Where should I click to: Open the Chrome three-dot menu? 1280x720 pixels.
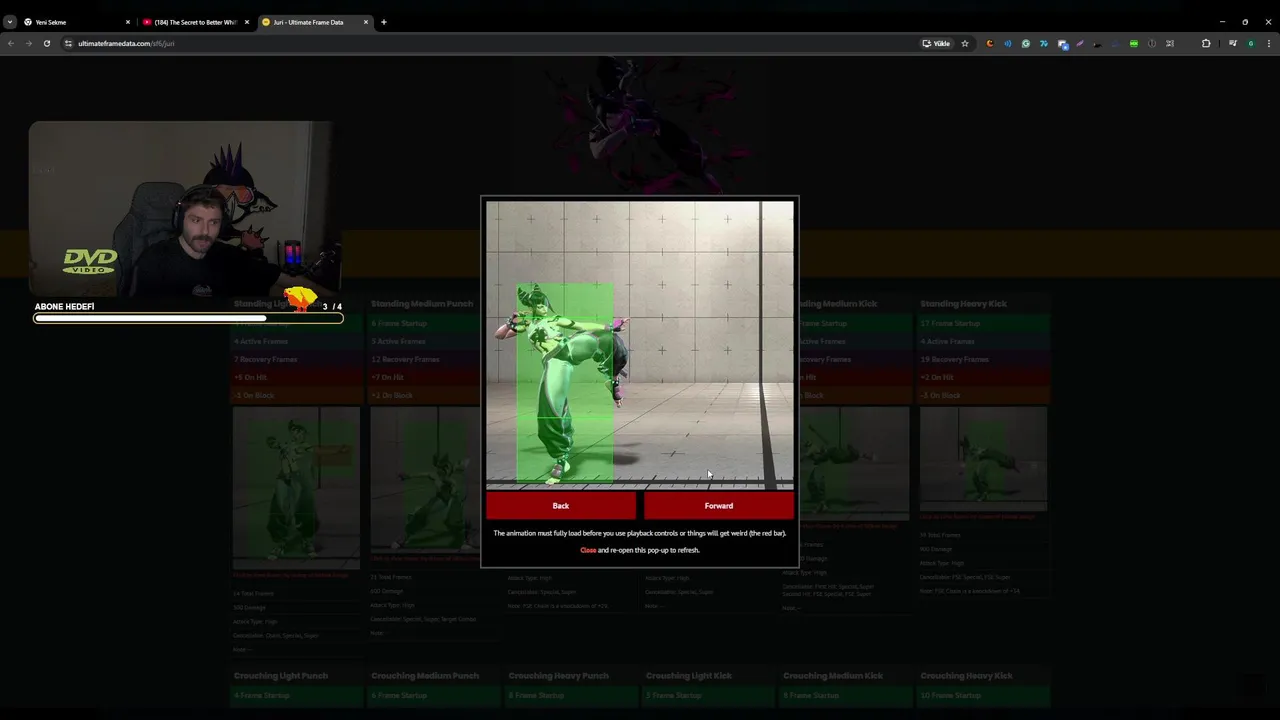[1269, 43]
